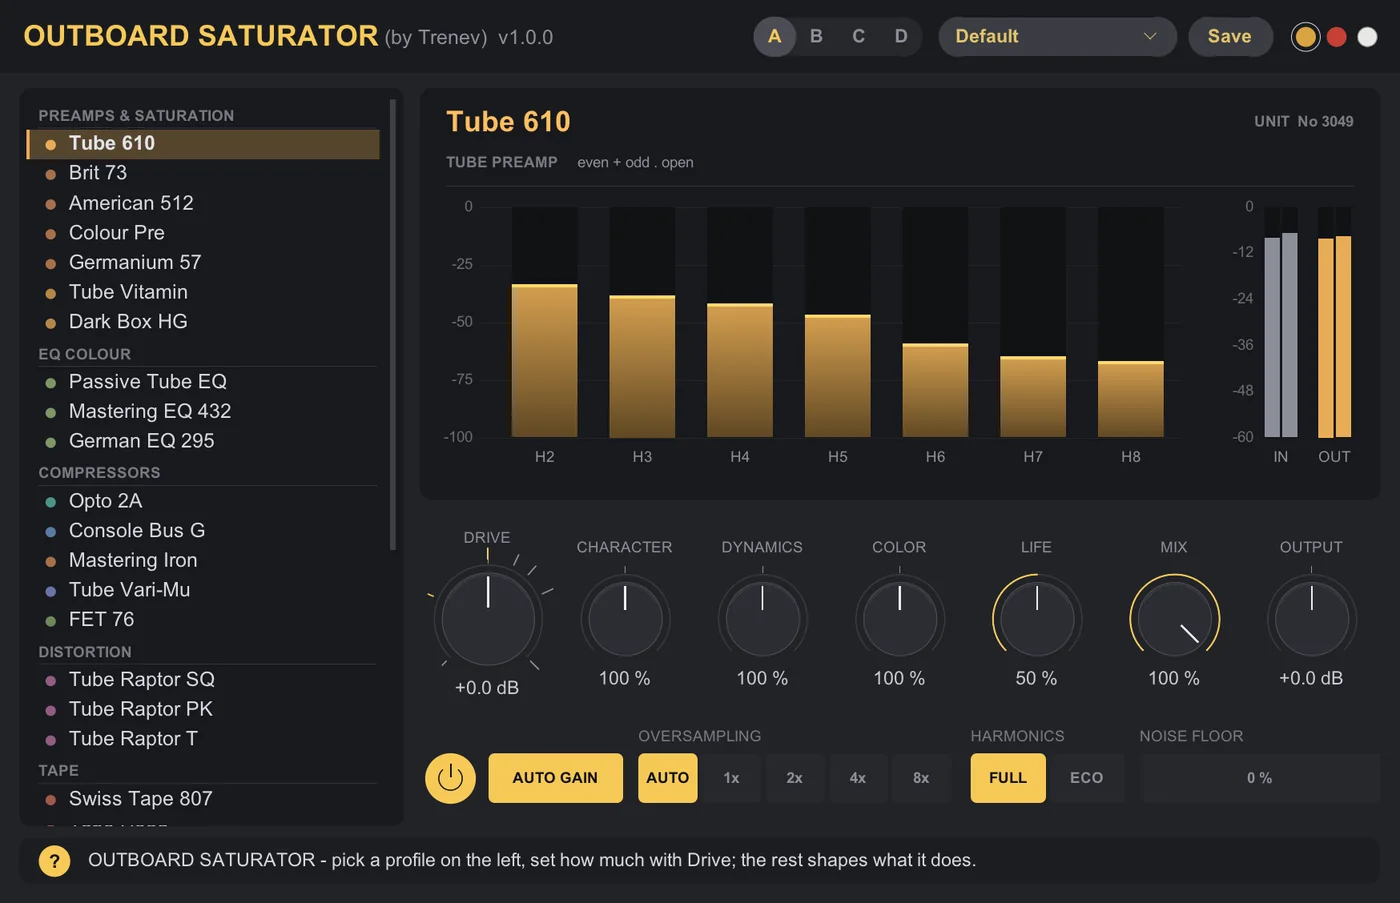Select the white theme color dot

pyautogui.click(x=1367, y=37)
